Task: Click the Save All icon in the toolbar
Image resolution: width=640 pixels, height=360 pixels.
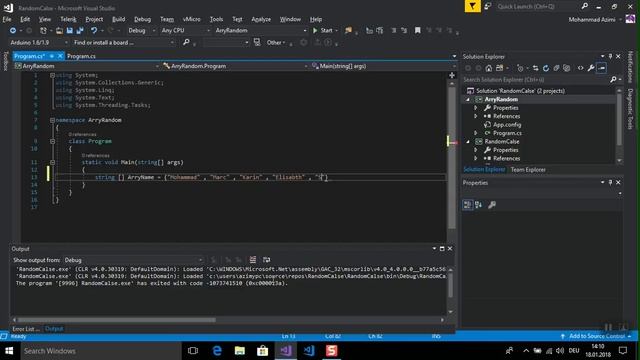Action: click(x=80, y=31)
